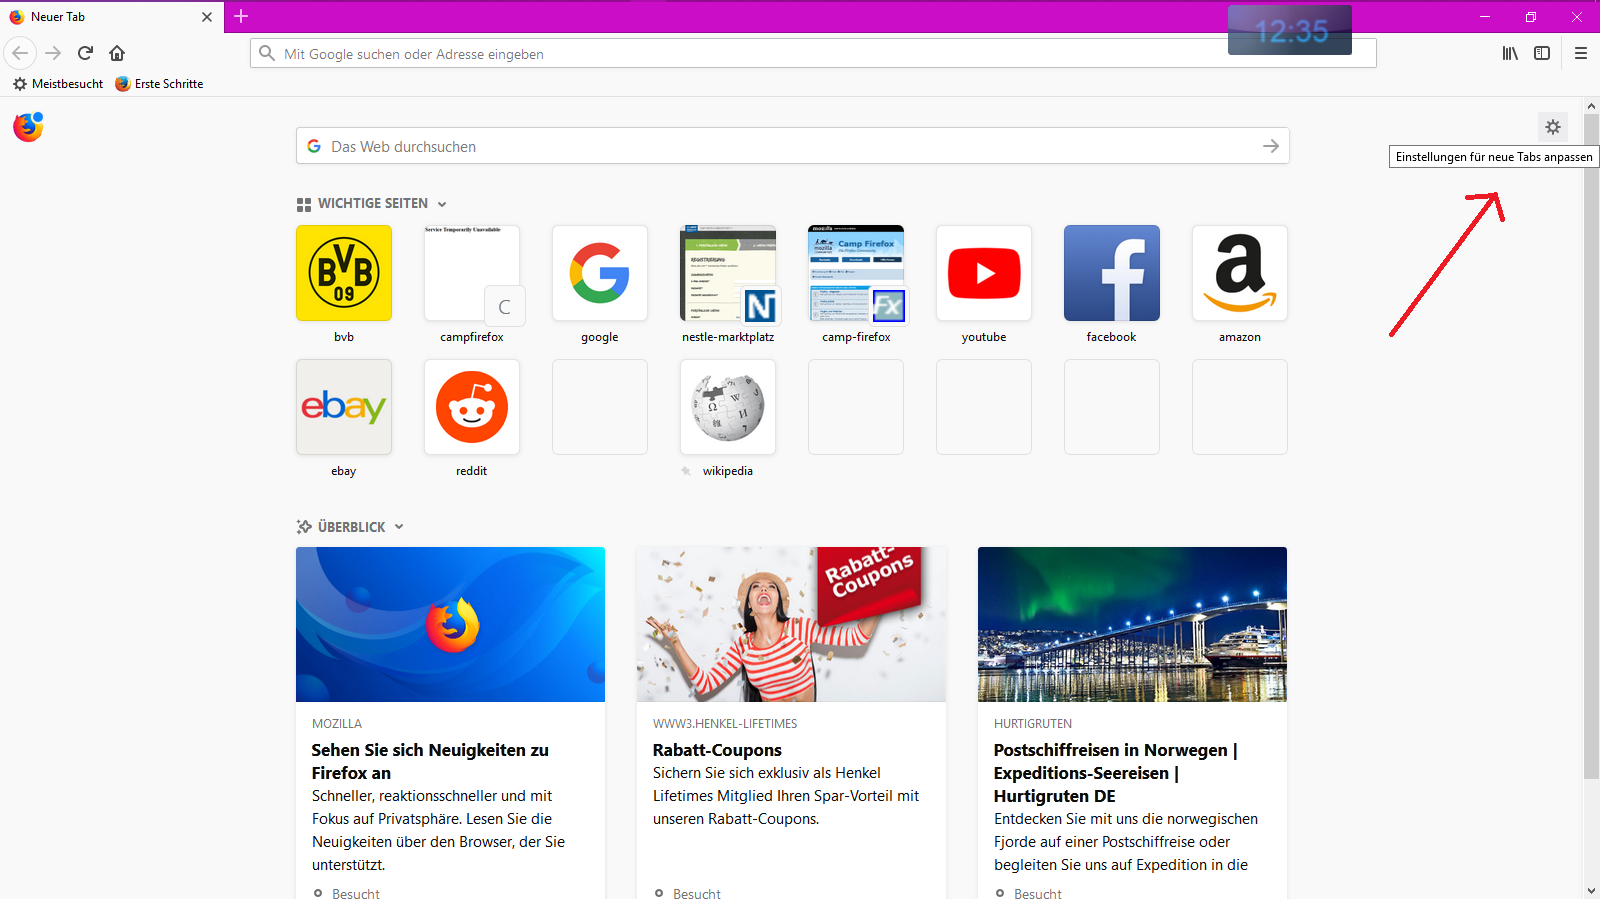Collapse the Überblick section
Viewport: 1600px width, 900px height.
pos(399,527)
